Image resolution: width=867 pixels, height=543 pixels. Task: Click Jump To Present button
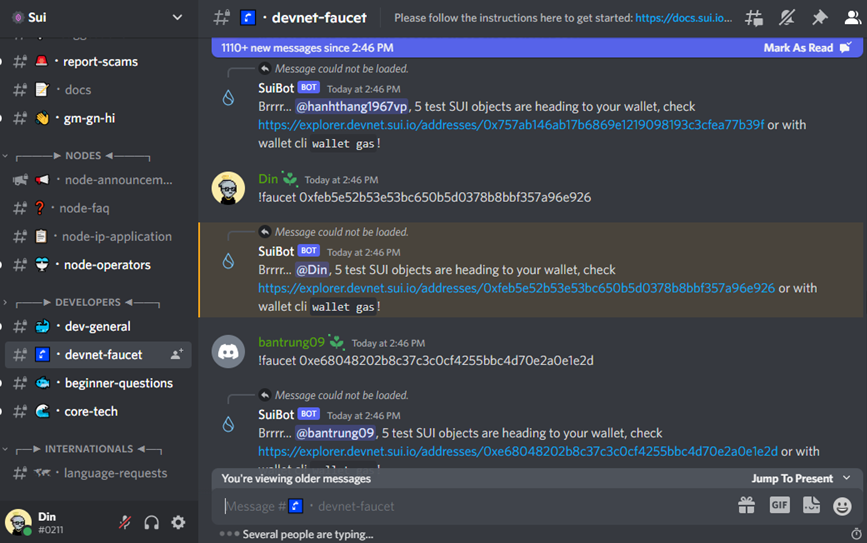point(800,478)
